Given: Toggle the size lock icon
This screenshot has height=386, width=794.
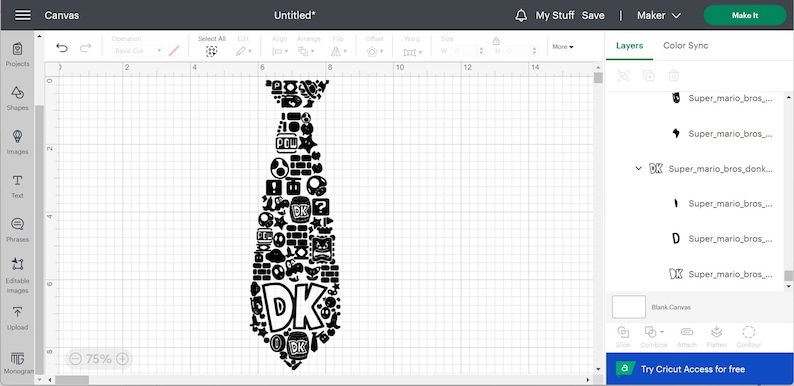Looking at the screenshot, I should coord(496,41).
